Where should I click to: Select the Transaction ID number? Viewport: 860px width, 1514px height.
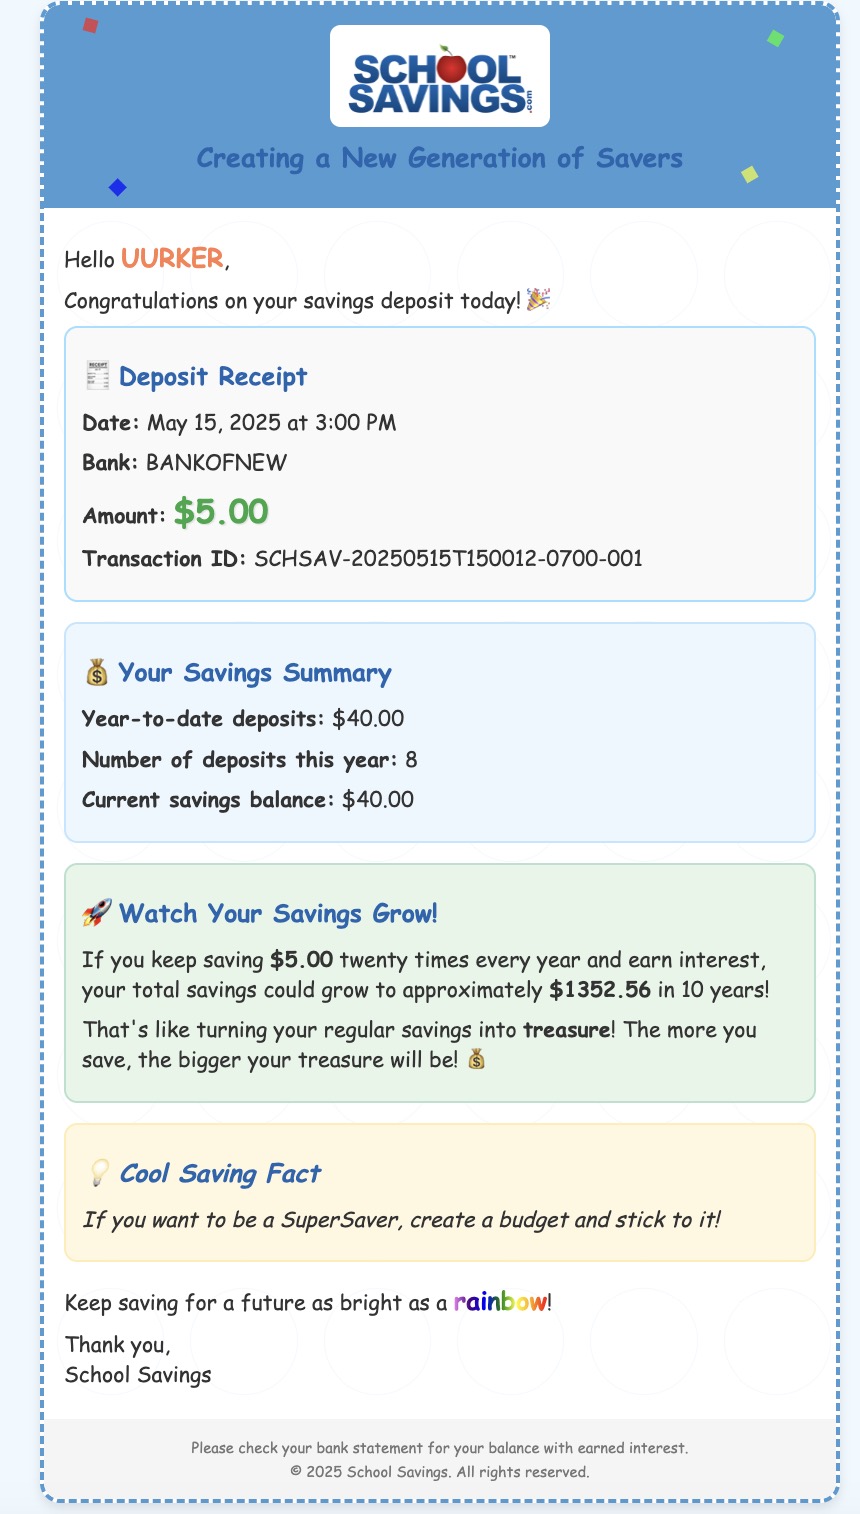coord(448,558)
